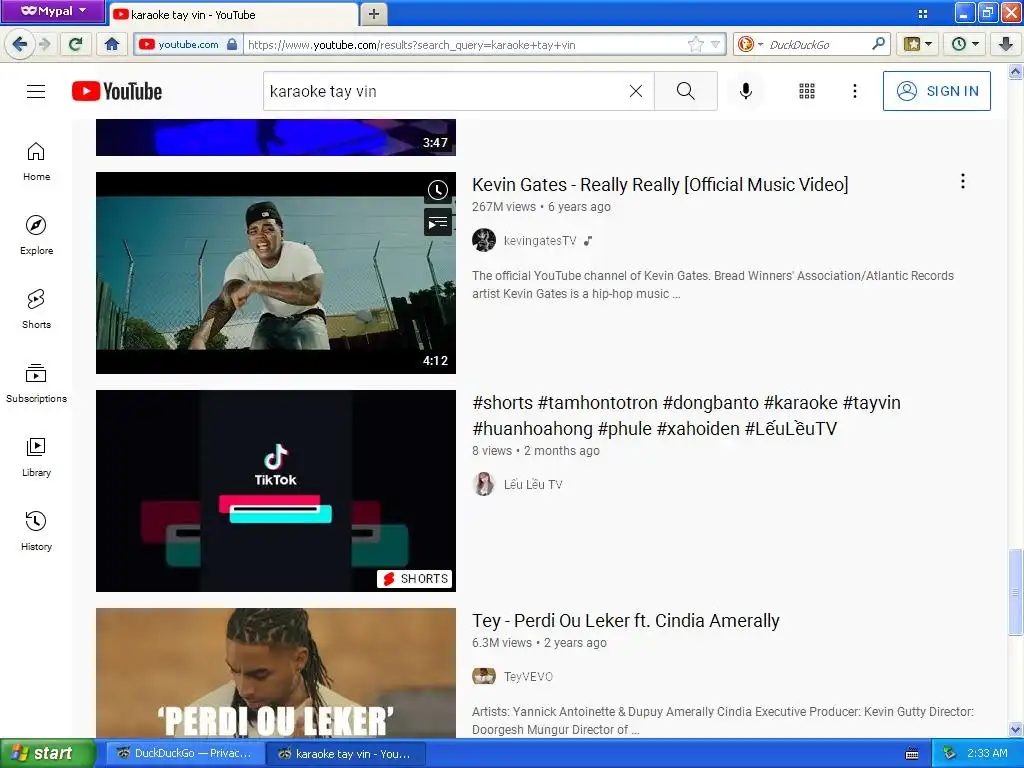Click the vertical scrollbar thumb
This screenshot has width=1024, height=768.
(1016, 591)
